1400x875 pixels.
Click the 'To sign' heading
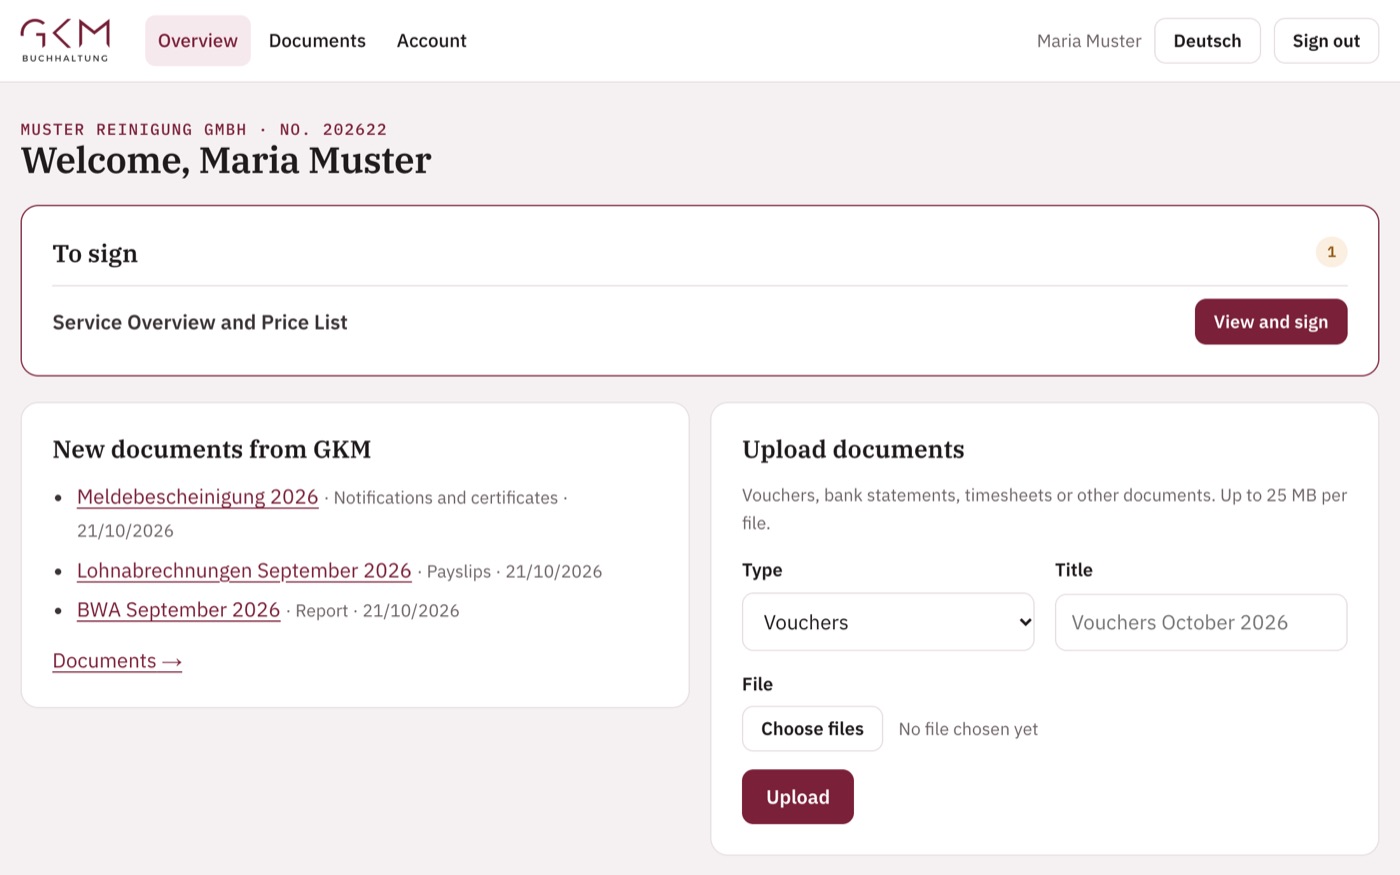[95, 253]
